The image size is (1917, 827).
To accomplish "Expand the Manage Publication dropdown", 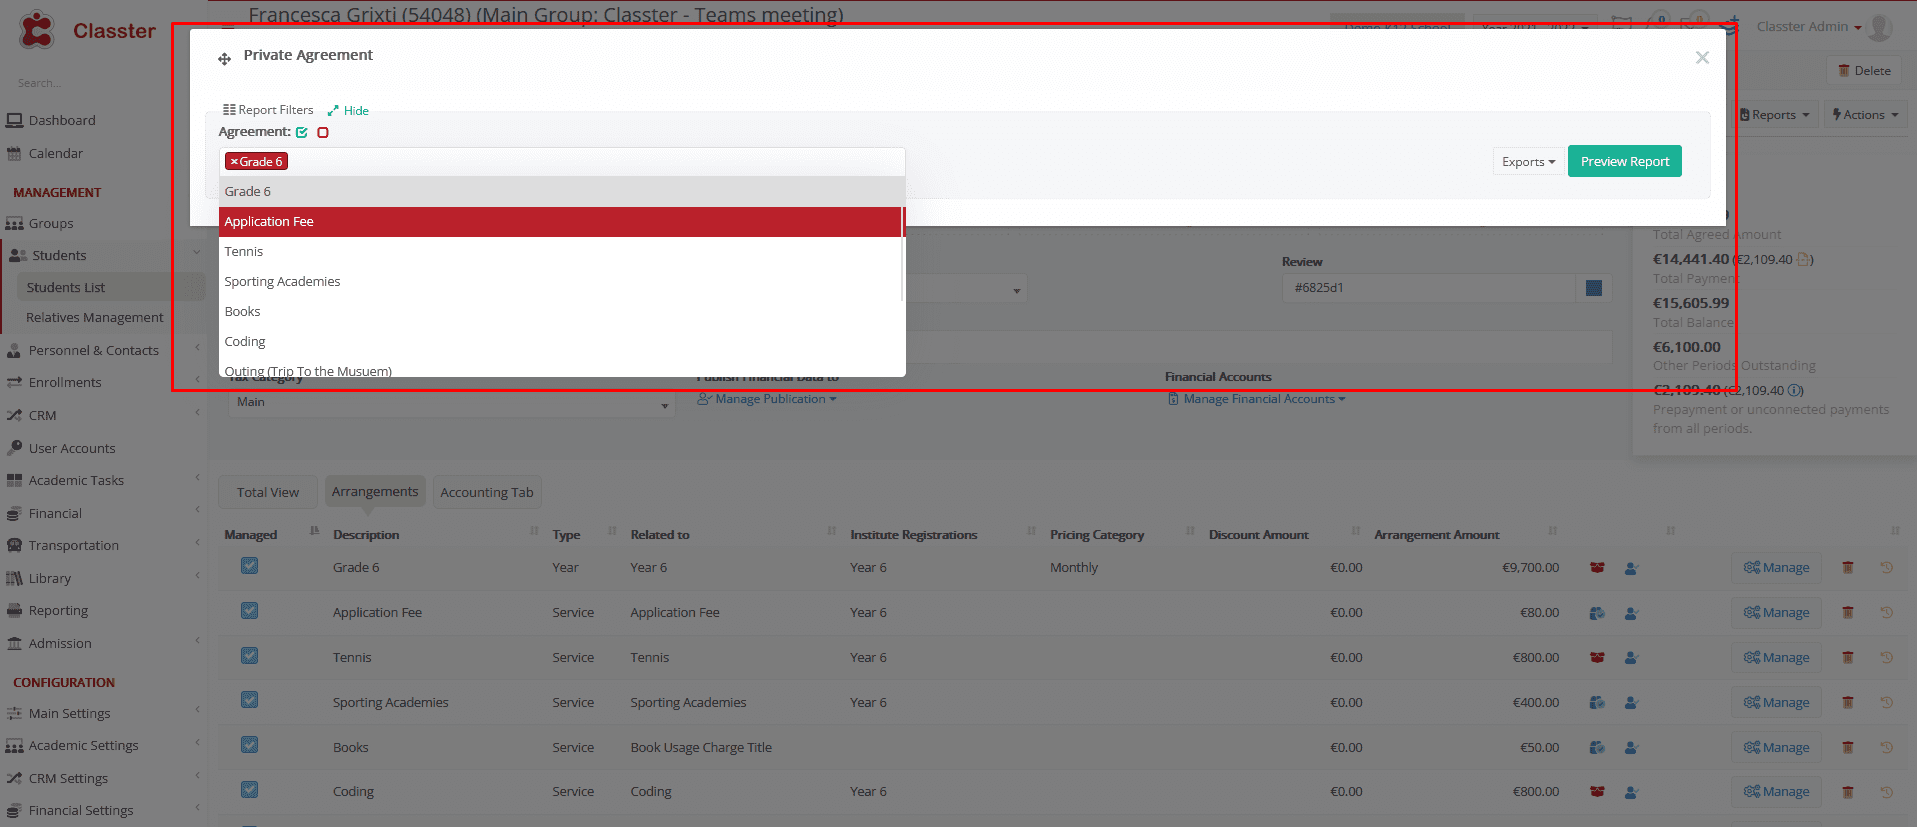I will click(767, 399).
